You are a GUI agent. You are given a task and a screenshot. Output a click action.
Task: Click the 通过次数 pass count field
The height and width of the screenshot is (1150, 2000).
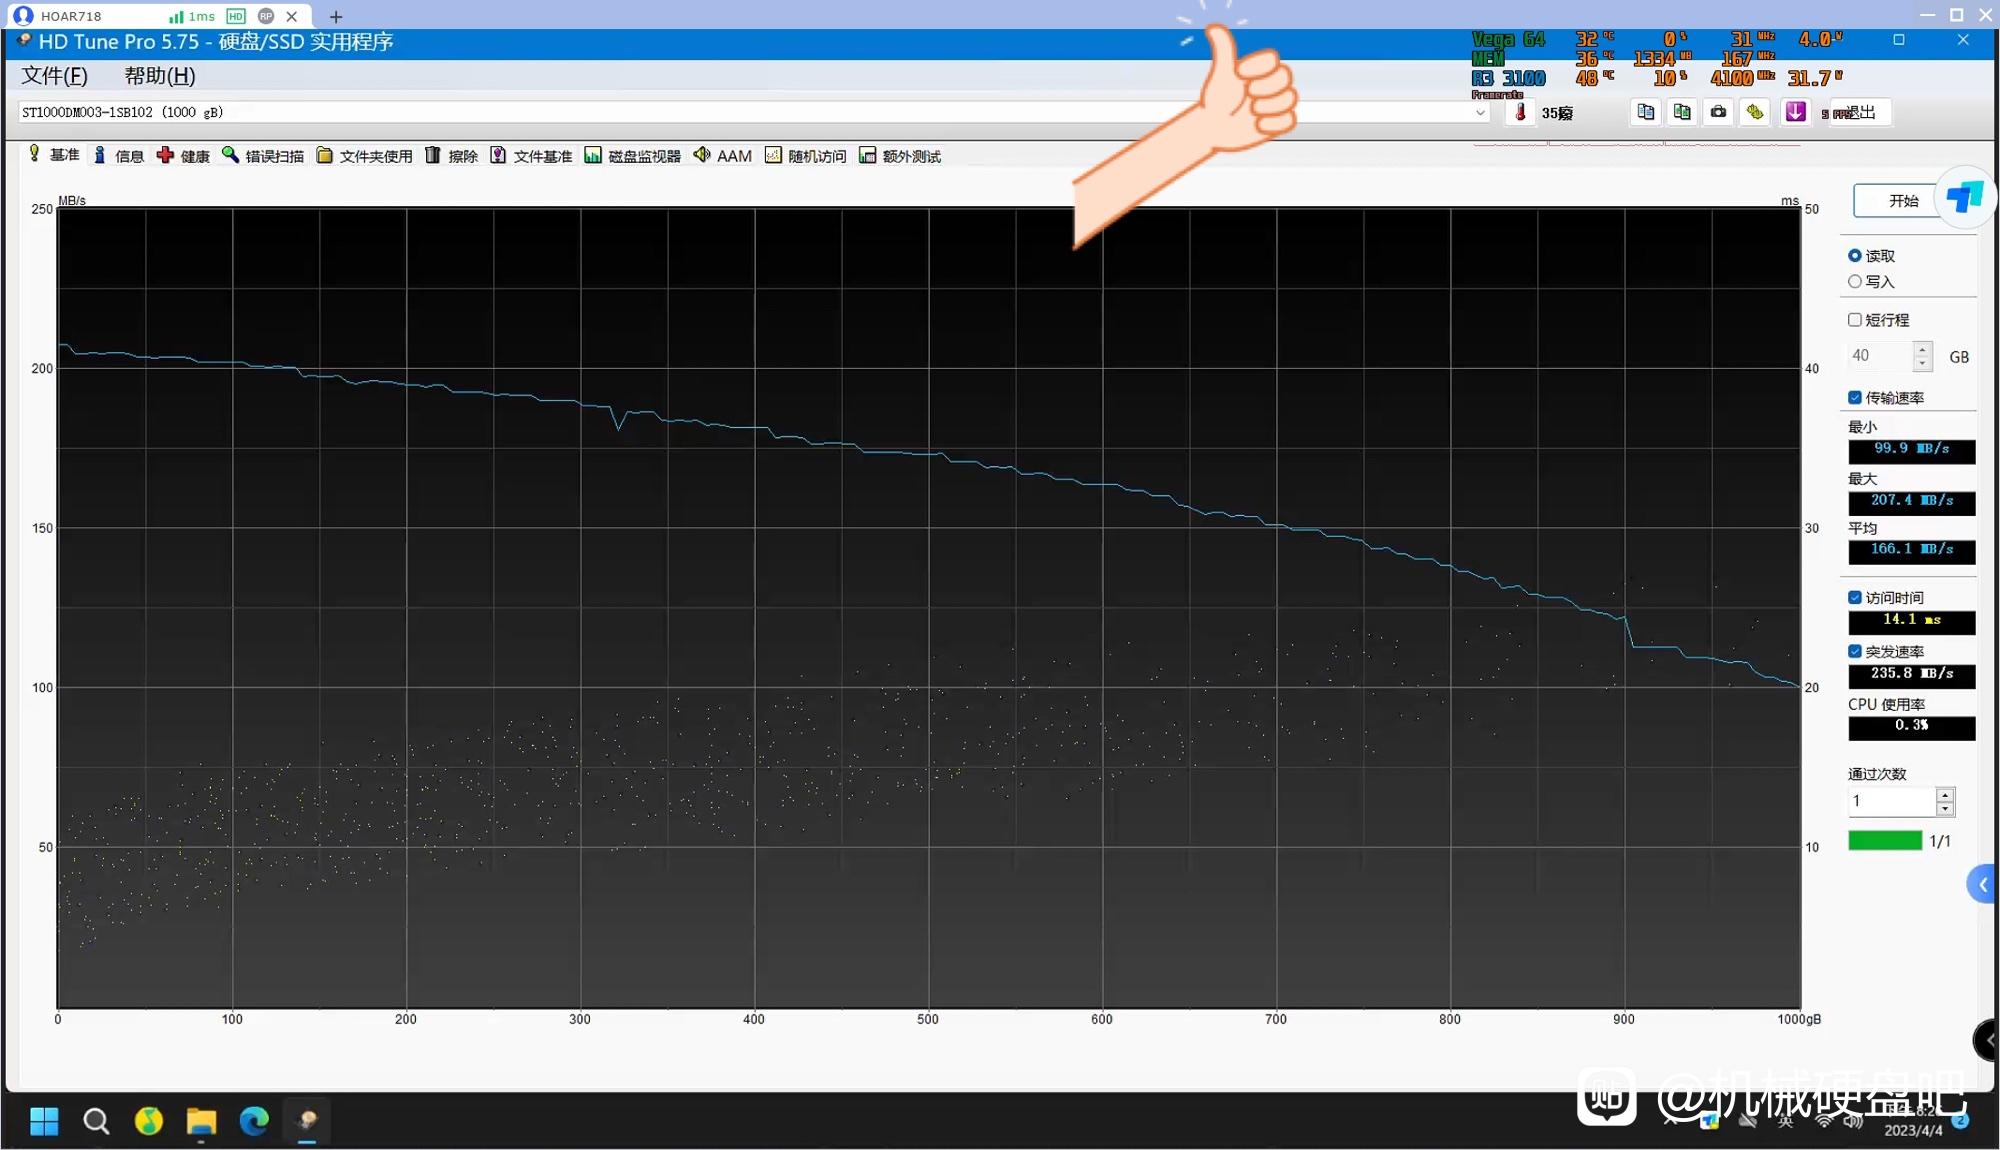pyautogui.click(x=1891, y=801)
